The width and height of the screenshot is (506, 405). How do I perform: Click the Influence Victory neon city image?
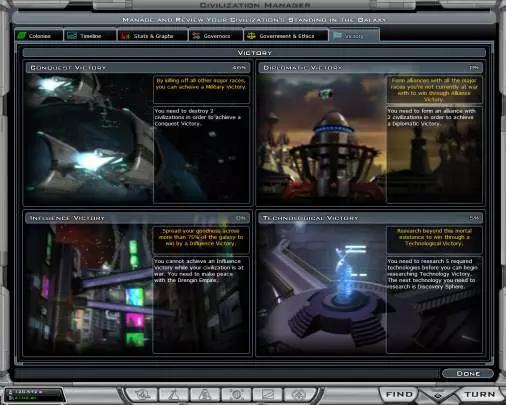tap(88, 289)
